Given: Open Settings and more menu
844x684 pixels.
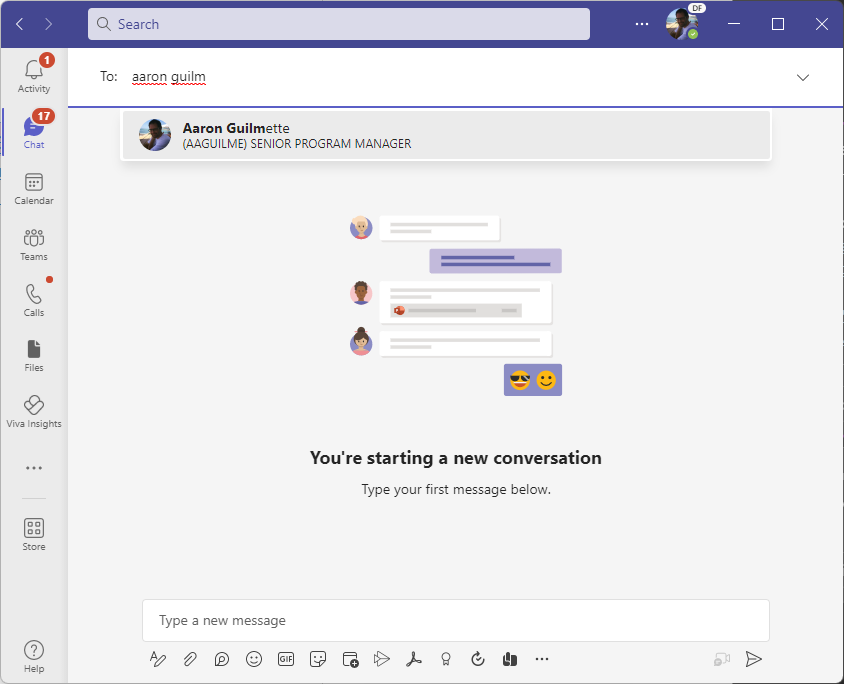Looking at the screenshot, I should pyautogui.click(x=642, y=24).
